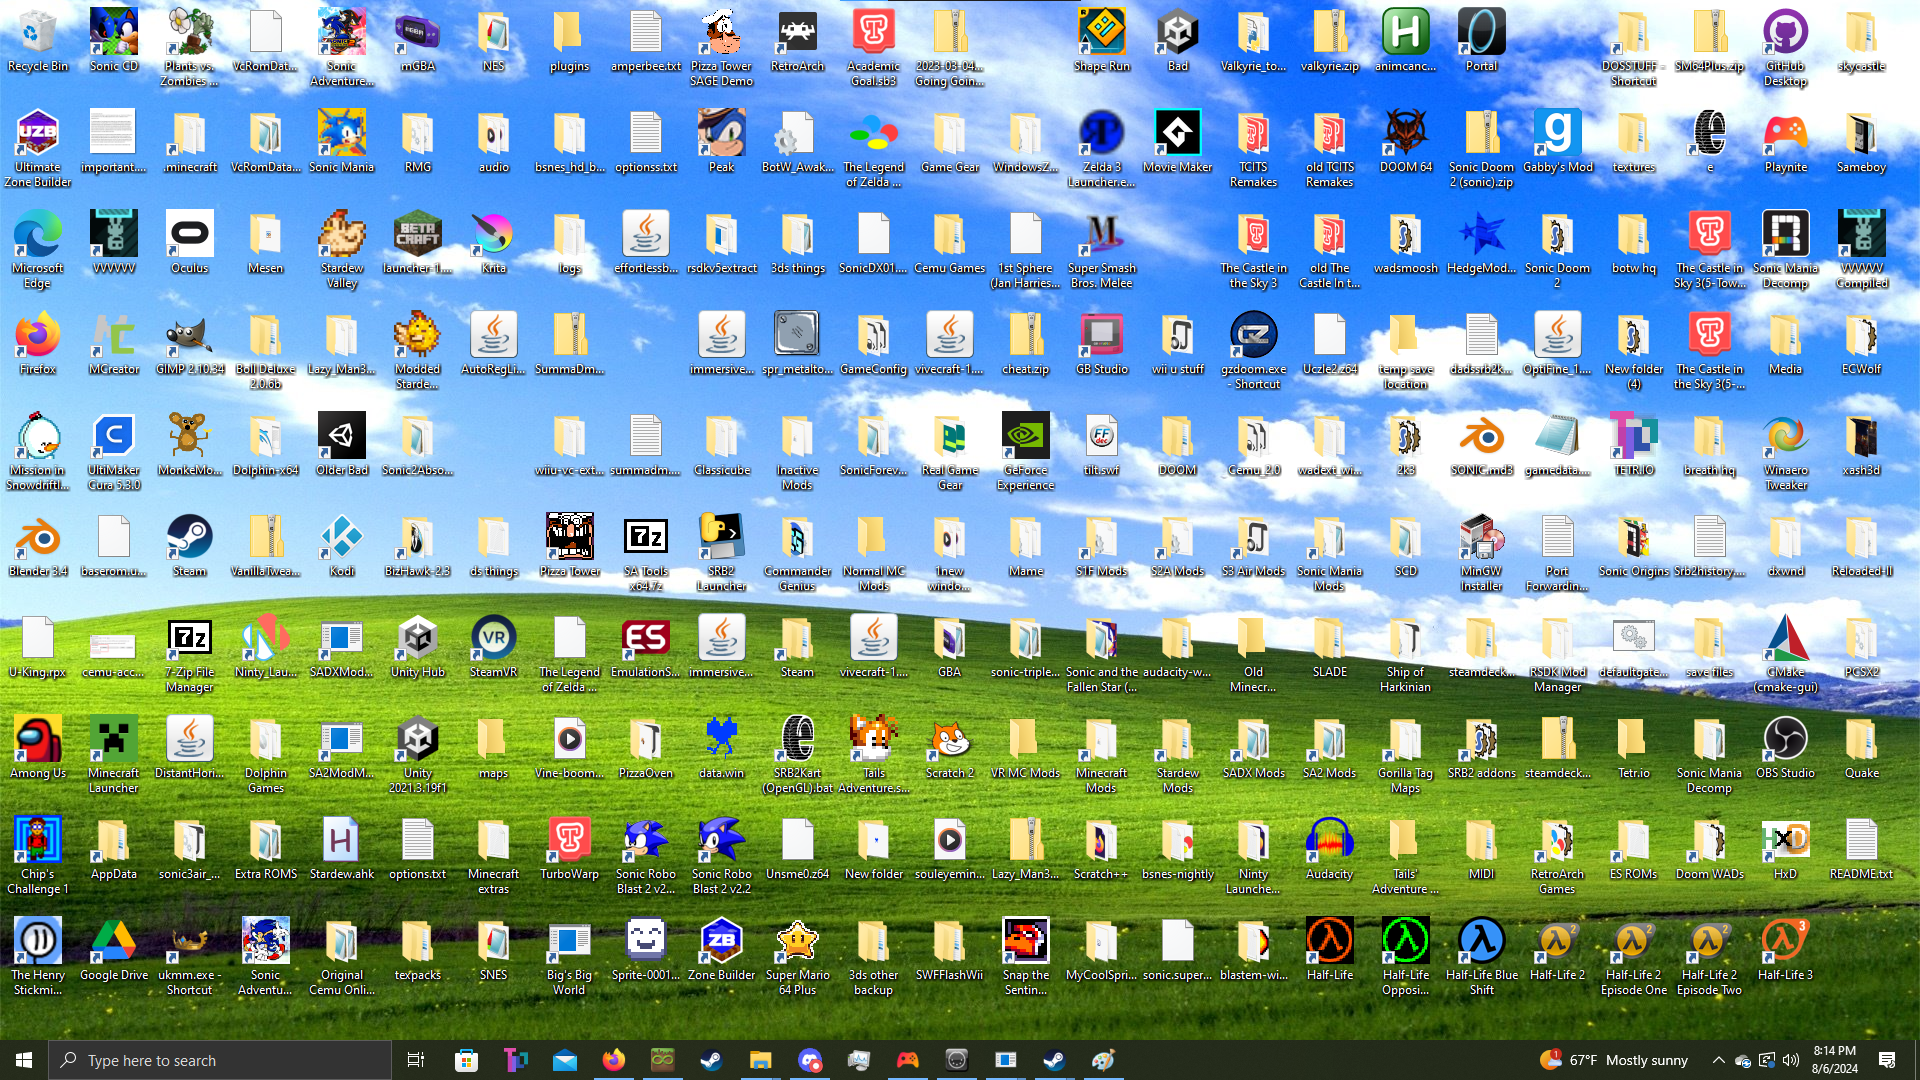Open cheat.zip archive
Screen dimensions: 1920x1080
point(1026,343)
